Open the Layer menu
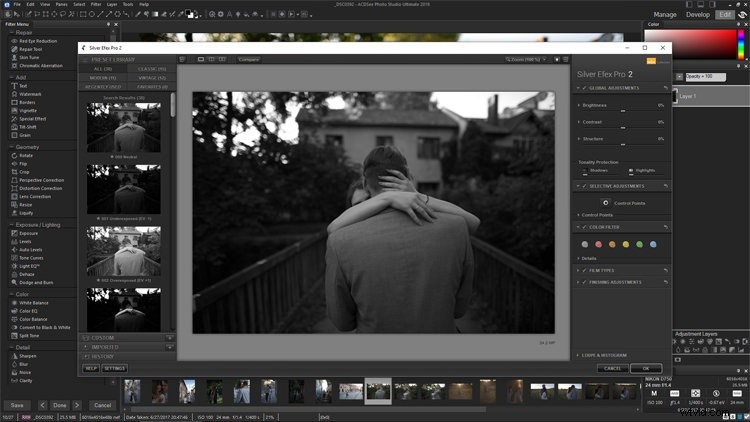750x422 pixels. tap(112, 4)
